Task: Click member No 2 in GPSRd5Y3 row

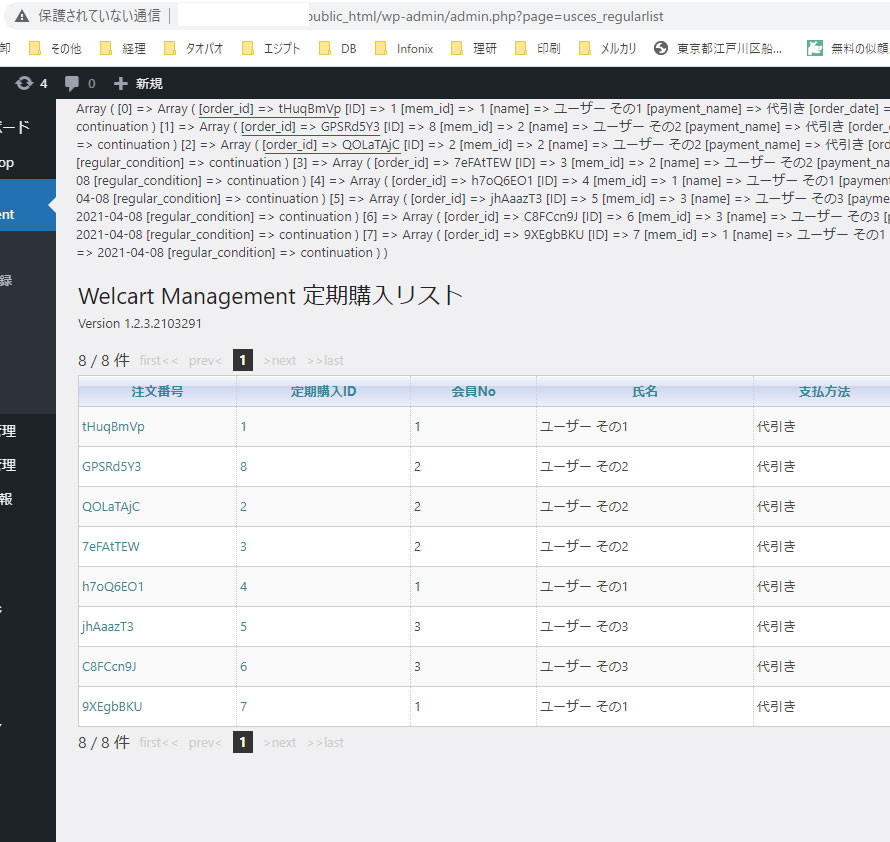Action: pyautogui.click(x=417, y=466)
